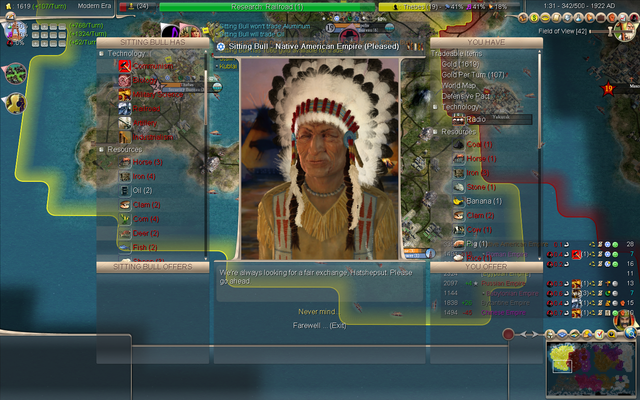Open the Finance Advisor dollar icon
The height and width of the screenshot is (400, 640).
coord(534,18)
